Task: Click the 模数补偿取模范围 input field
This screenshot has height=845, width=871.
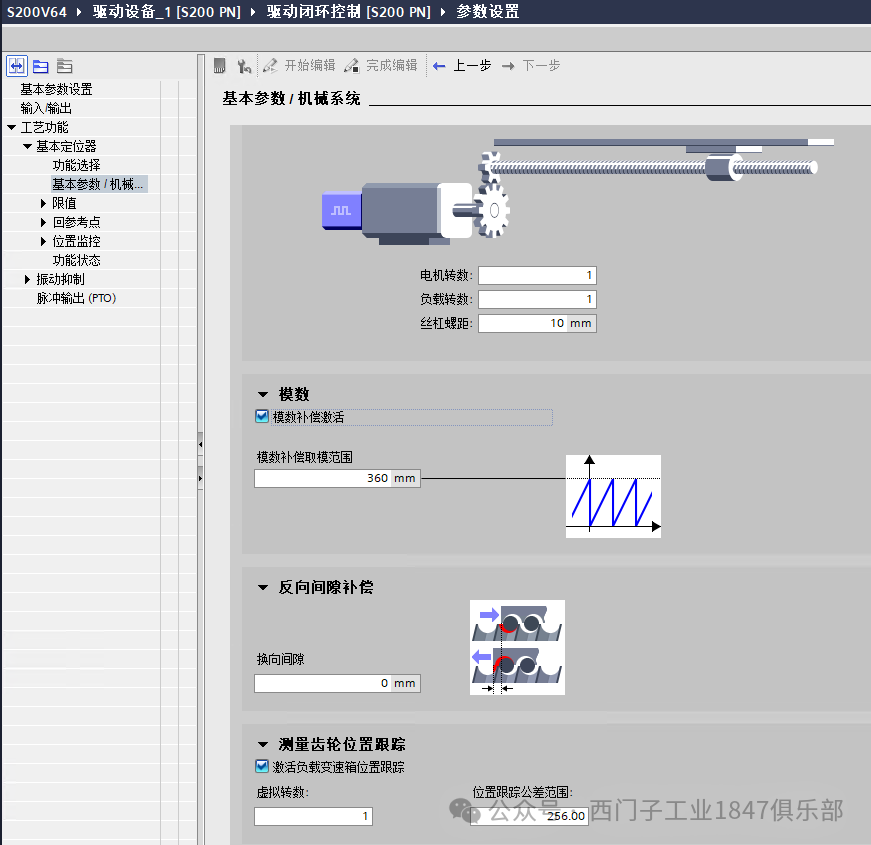Action: 337,478
